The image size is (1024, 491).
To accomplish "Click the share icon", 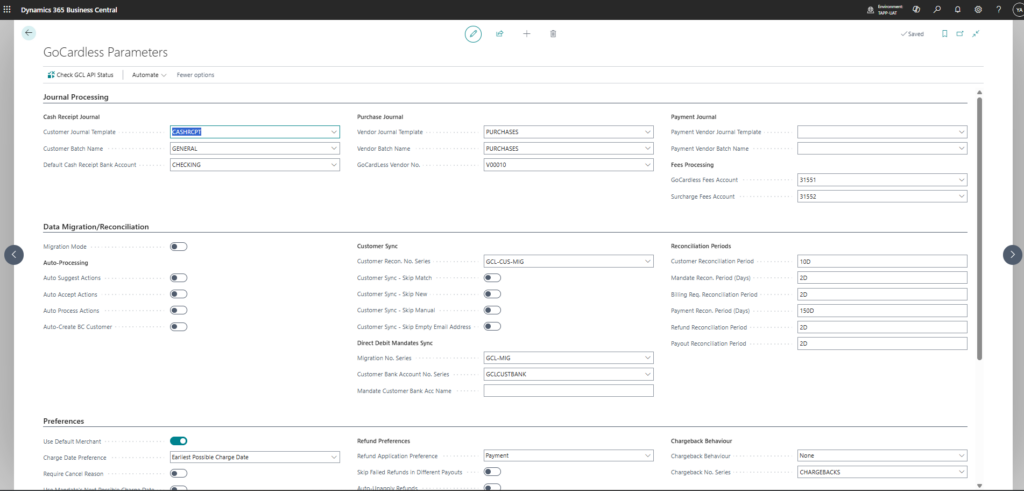I will 500,34.
